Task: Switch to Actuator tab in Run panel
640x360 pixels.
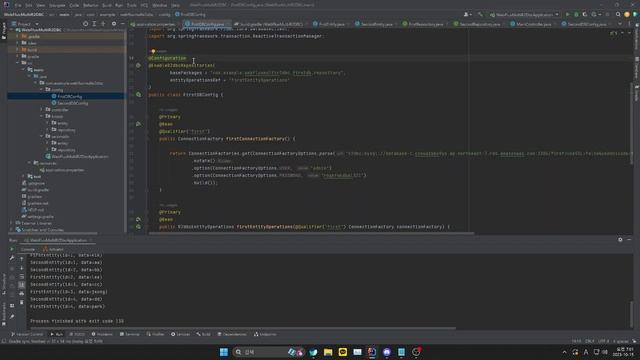Action: coord(53,249)
